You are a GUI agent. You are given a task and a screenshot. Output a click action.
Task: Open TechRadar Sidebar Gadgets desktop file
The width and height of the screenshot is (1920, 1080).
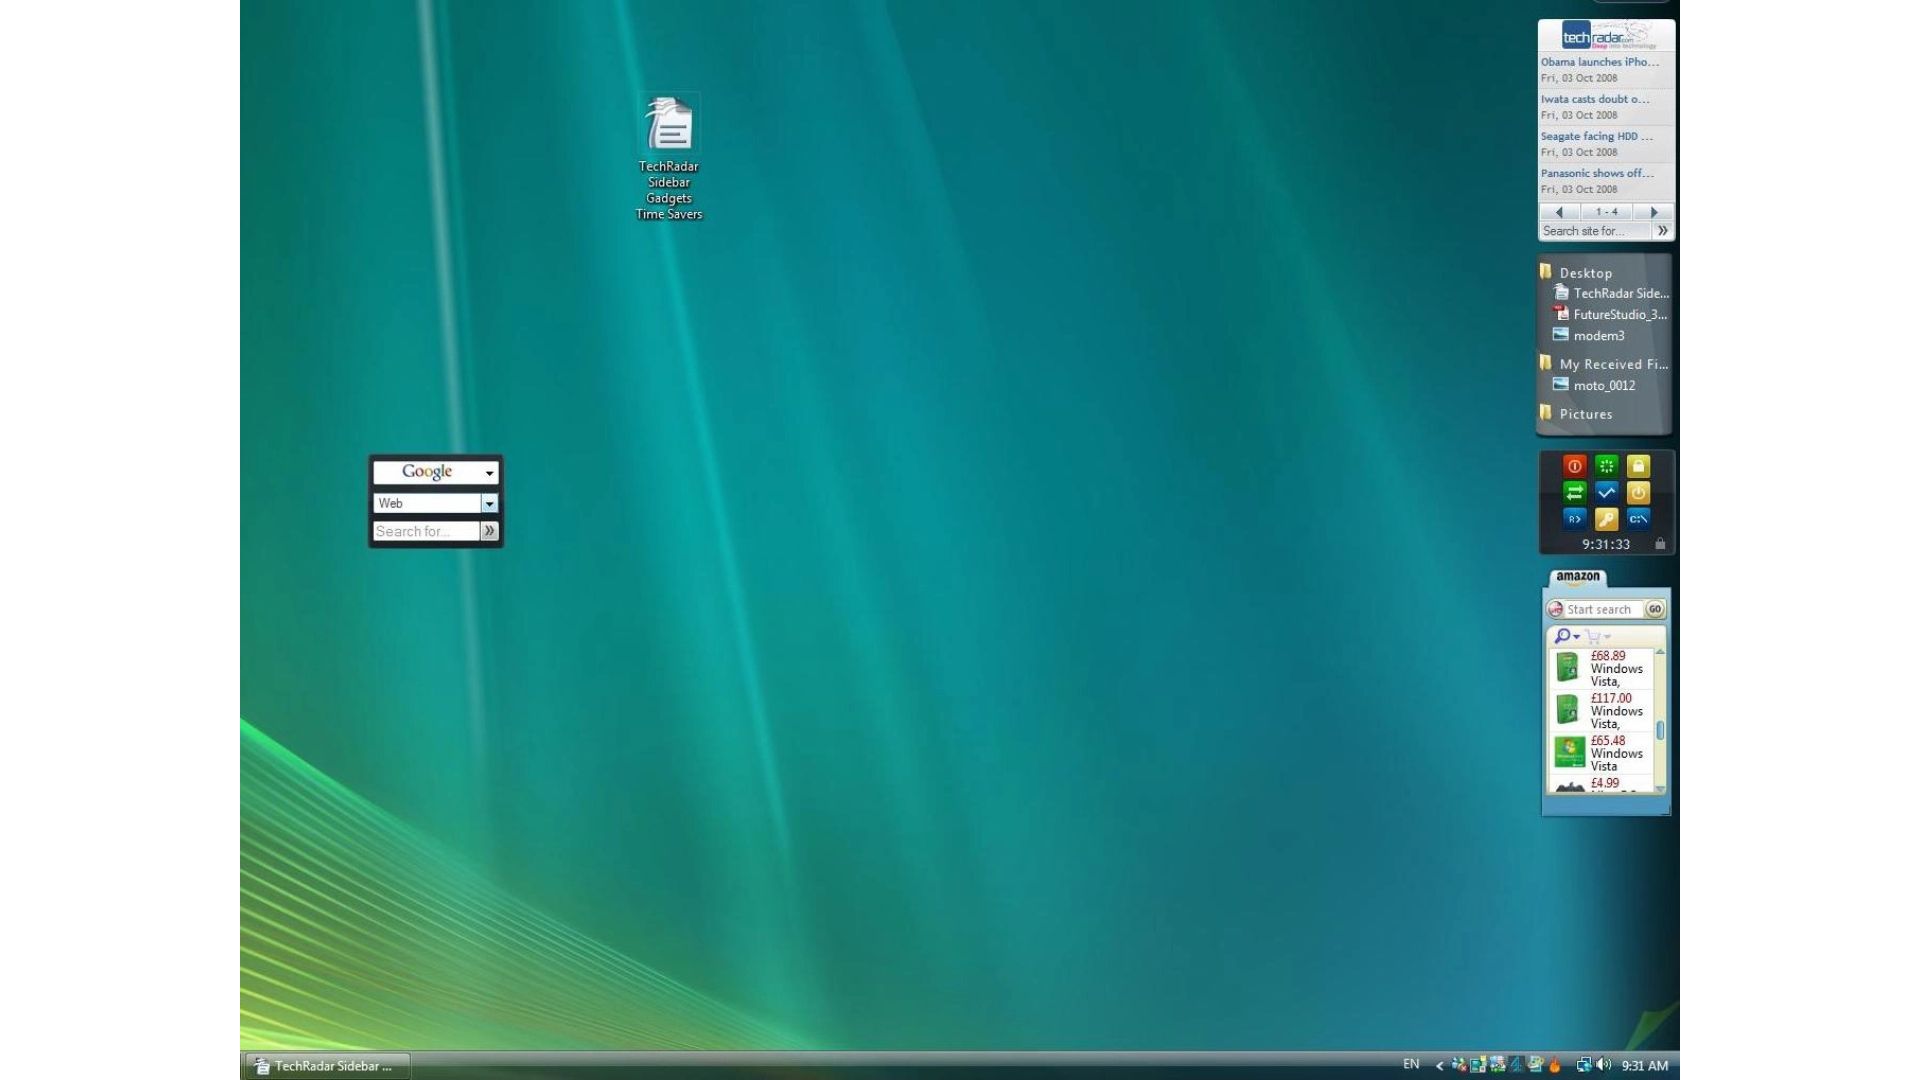pos(669,125)
